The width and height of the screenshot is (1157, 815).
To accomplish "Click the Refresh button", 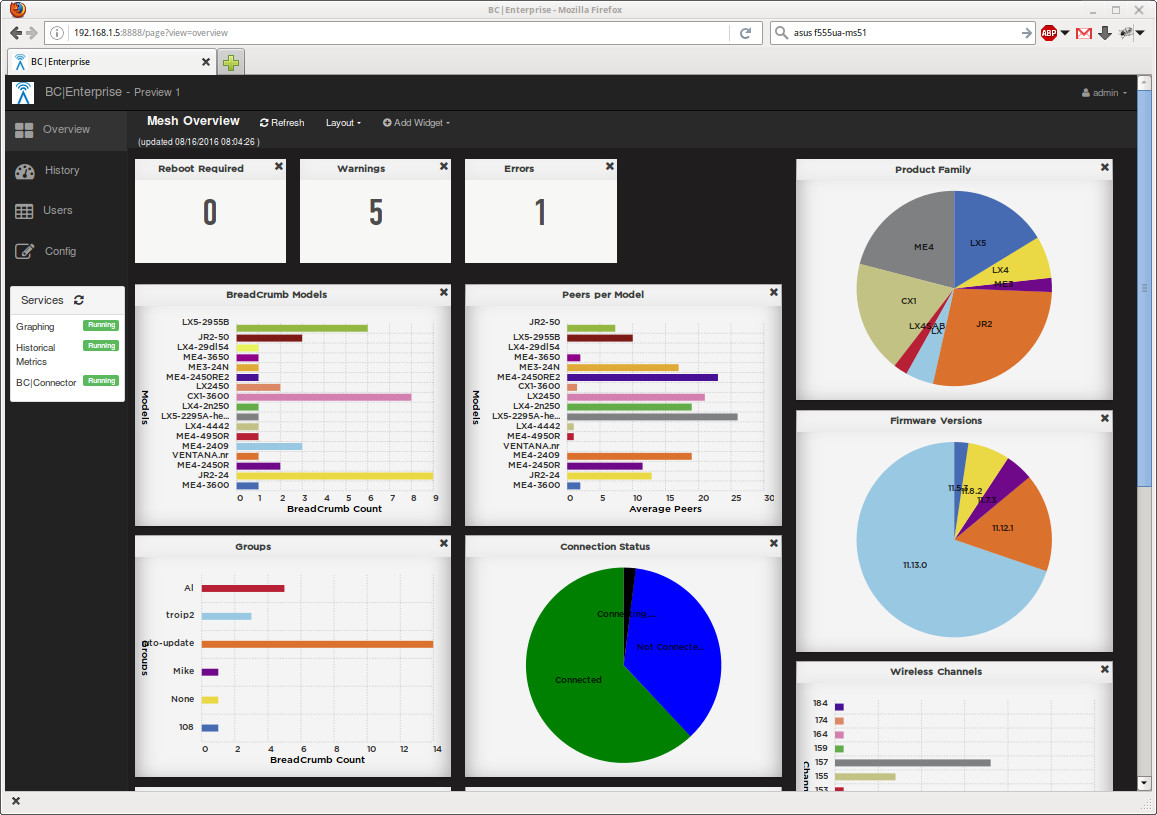I will (x=282, y=123).
